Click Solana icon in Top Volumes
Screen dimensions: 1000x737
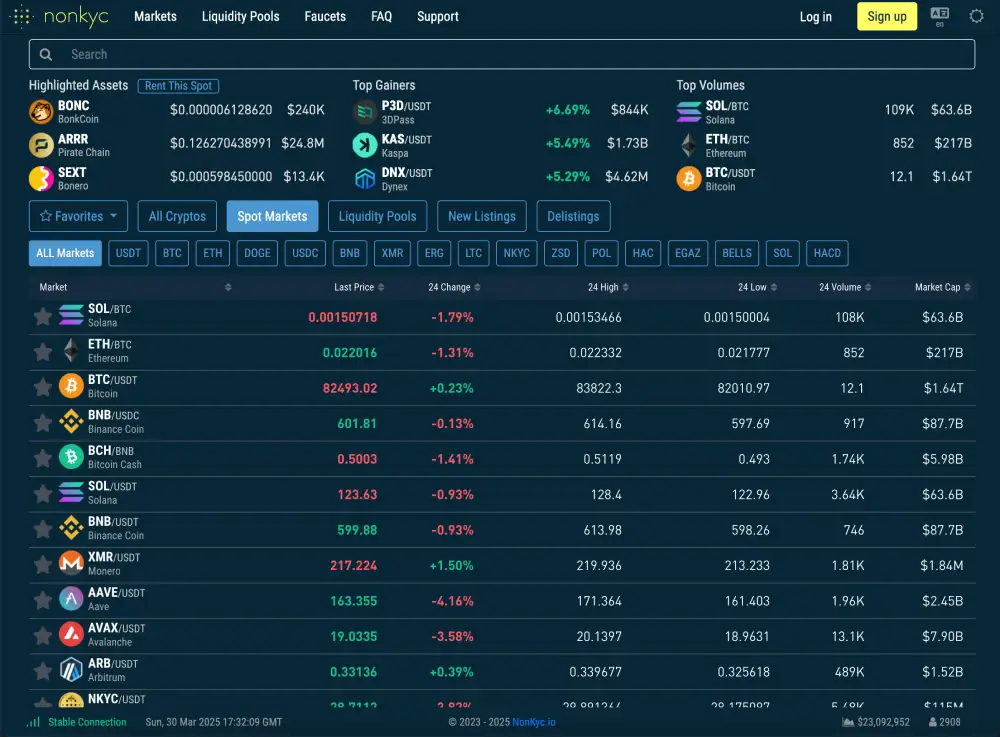pos(689,112)
